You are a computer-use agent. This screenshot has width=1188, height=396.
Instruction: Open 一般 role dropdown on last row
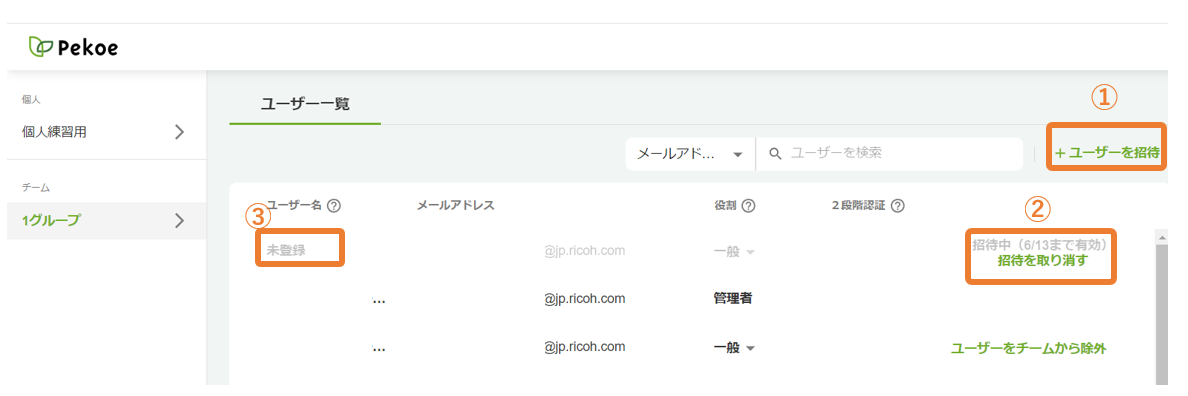point(734,348)
